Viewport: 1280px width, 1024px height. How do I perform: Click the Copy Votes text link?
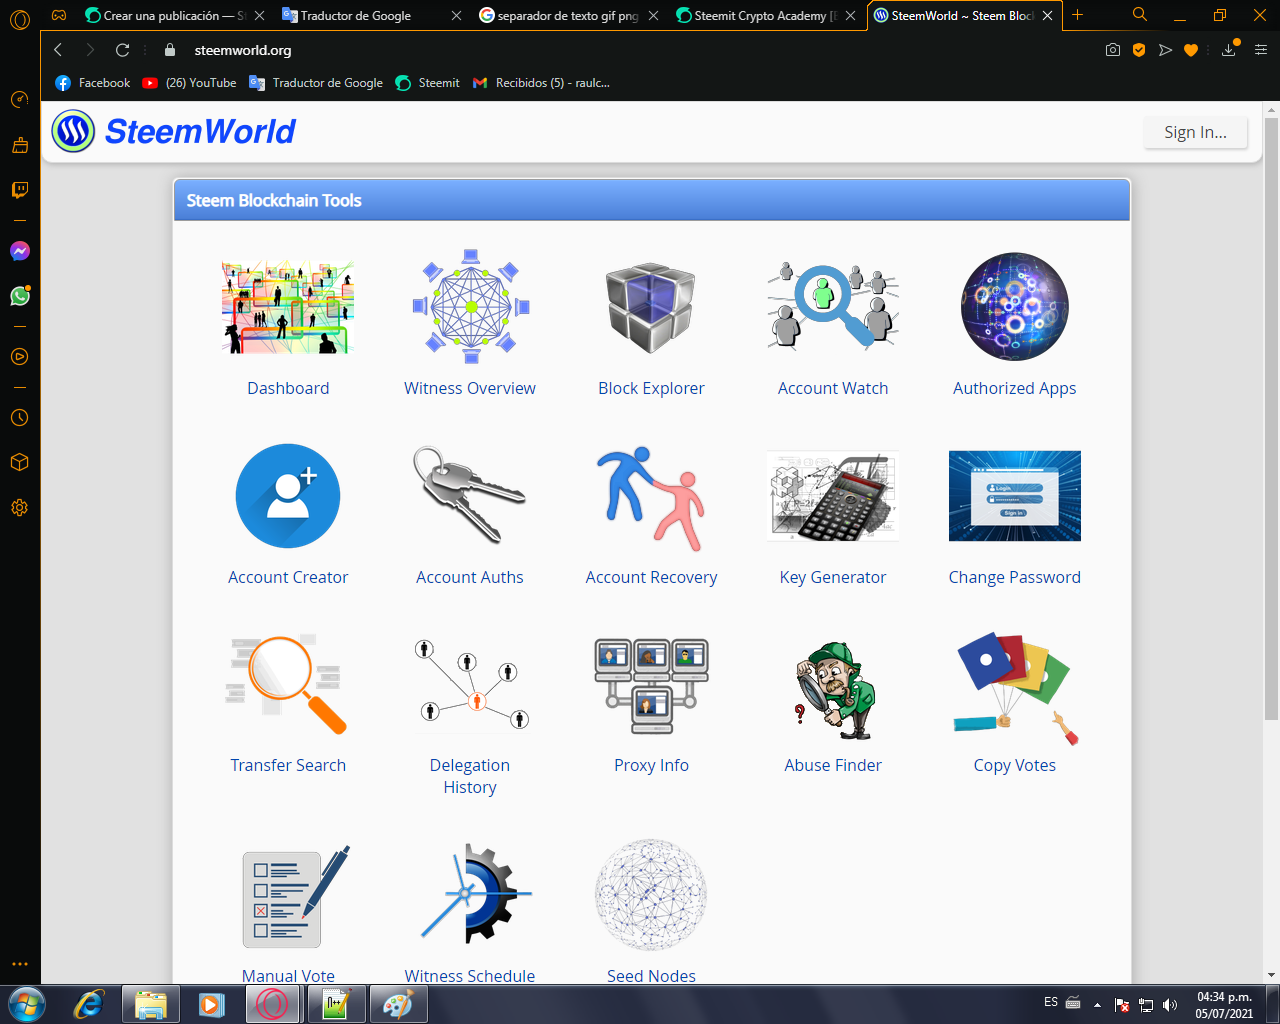coord(1015,765)
